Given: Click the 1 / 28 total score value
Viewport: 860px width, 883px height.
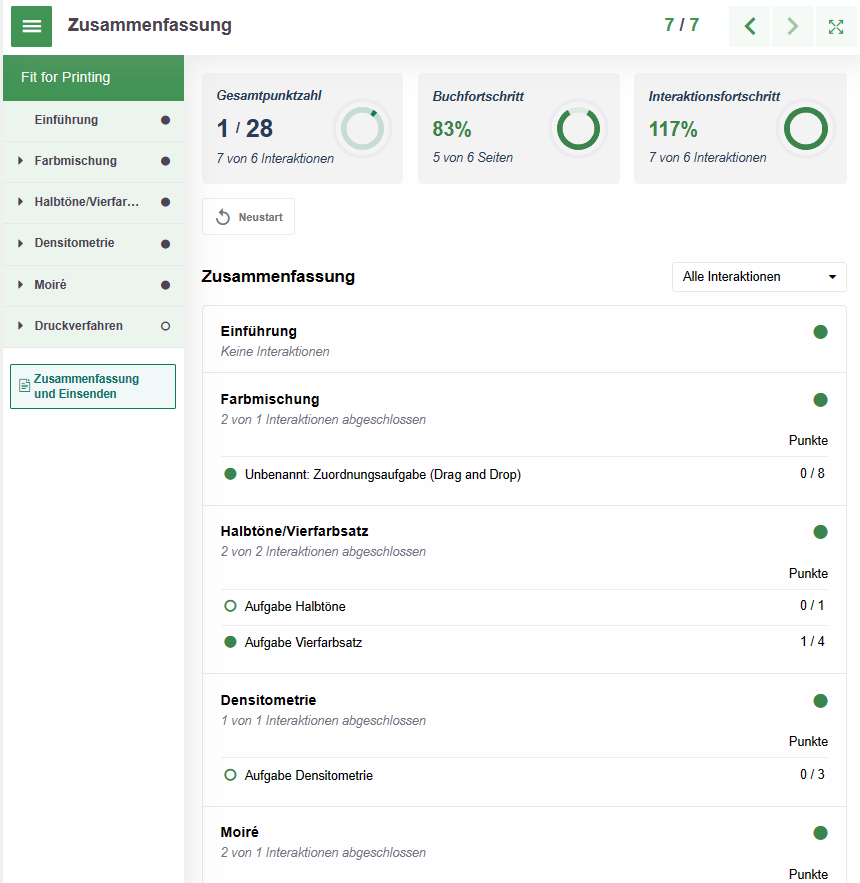Looking at the screenshot, I should [245, 128].
